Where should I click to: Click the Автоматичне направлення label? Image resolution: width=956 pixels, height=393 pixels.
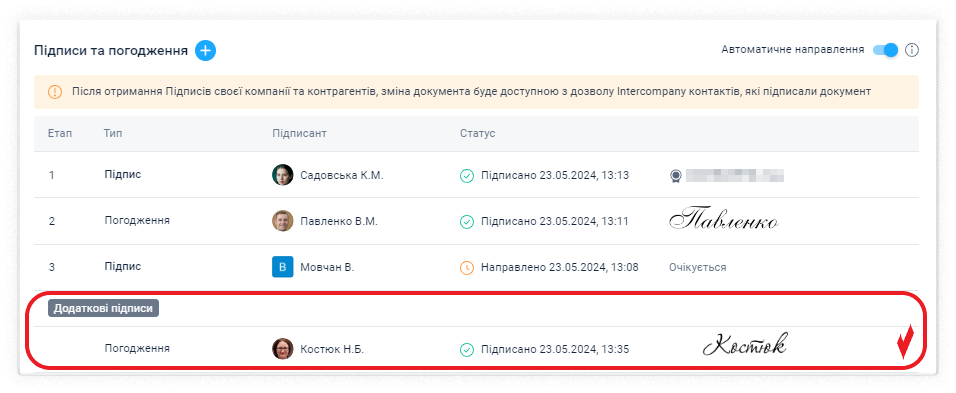pos(793,50)
